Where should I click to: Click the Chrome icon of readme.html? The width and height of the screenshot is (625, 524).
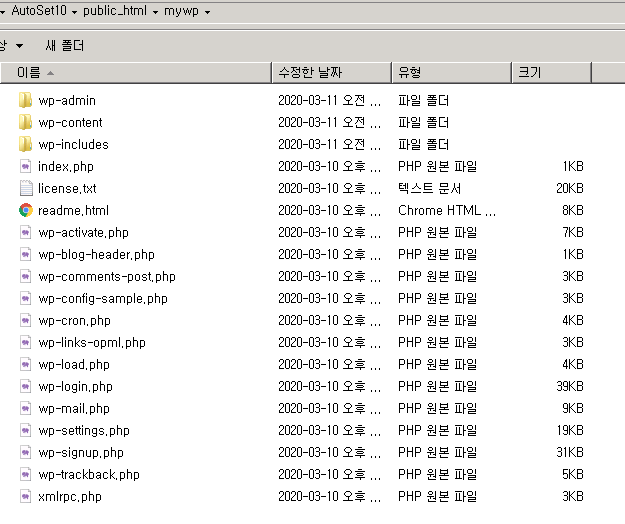click(x=26, y=210)
